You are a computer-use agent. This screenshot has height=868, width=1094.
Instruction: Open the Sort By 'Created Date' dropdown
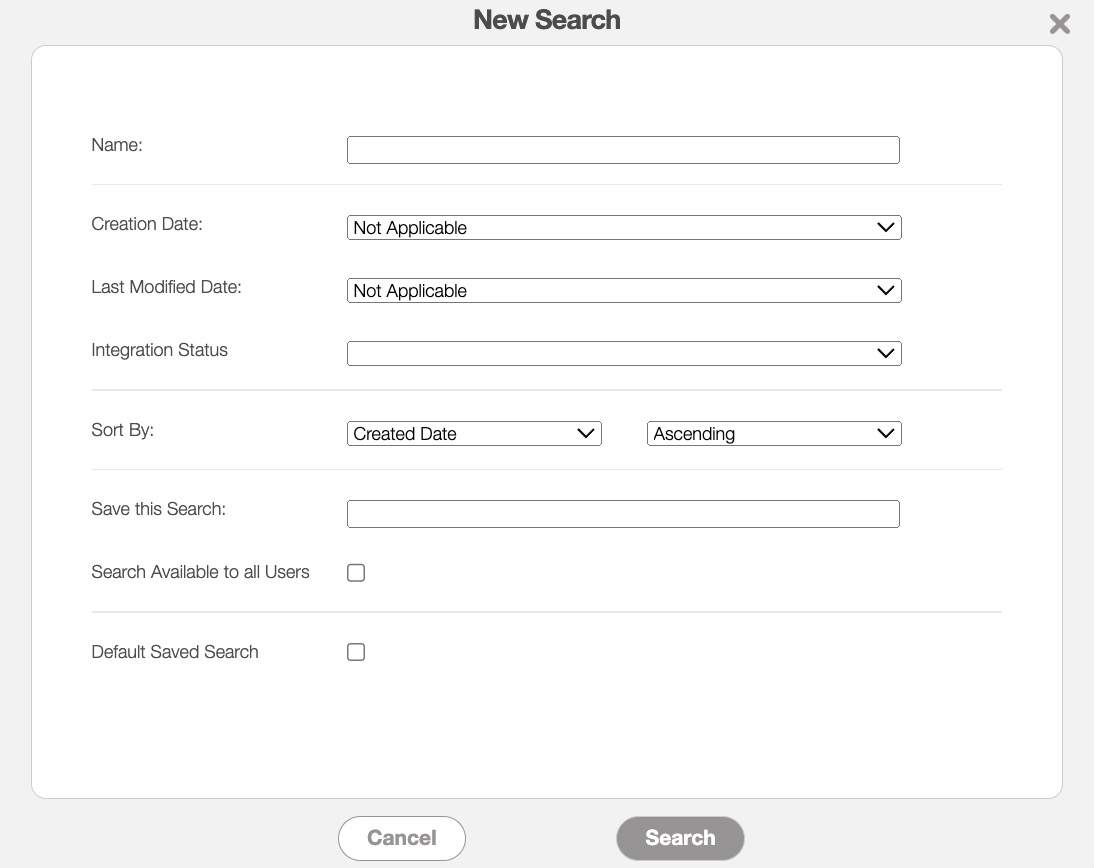pos(474,434)
